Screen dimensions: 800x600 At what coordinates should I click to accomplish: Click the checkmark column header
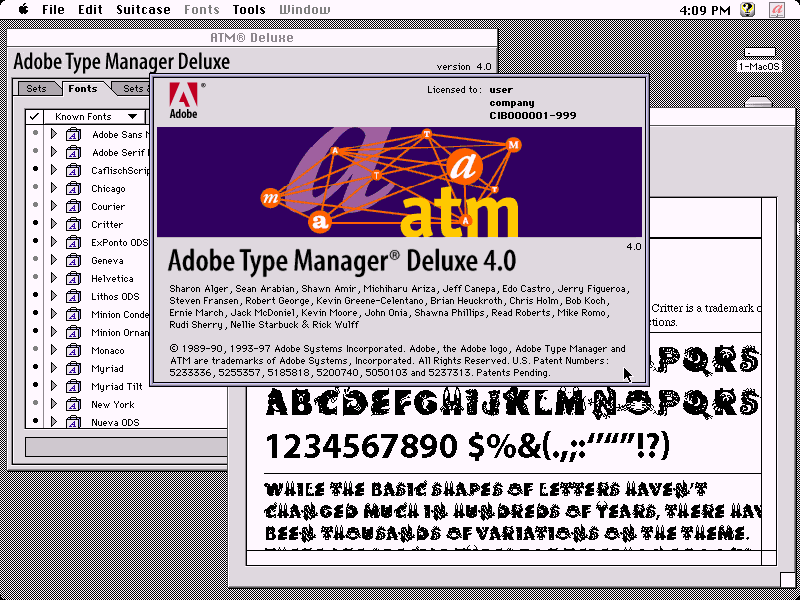click(34, 117)
